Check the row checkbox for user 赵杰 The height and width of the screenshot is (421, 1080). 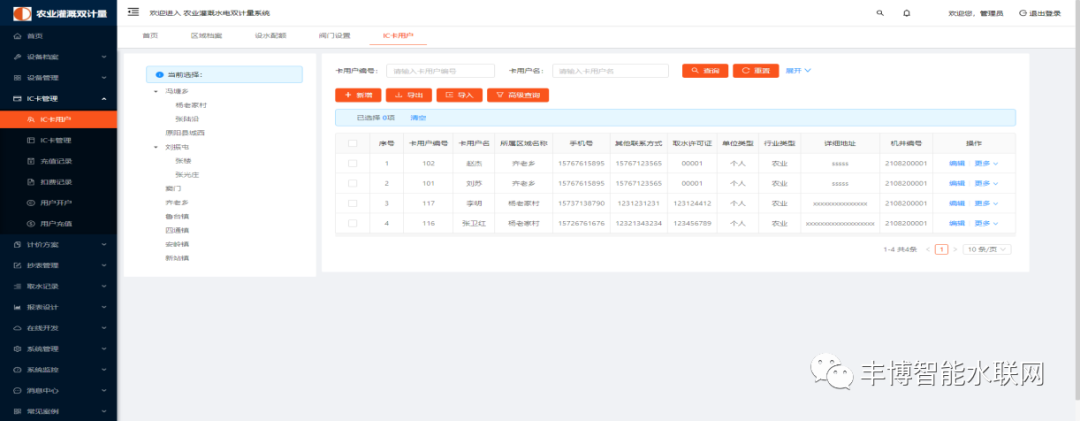point(352,163)
